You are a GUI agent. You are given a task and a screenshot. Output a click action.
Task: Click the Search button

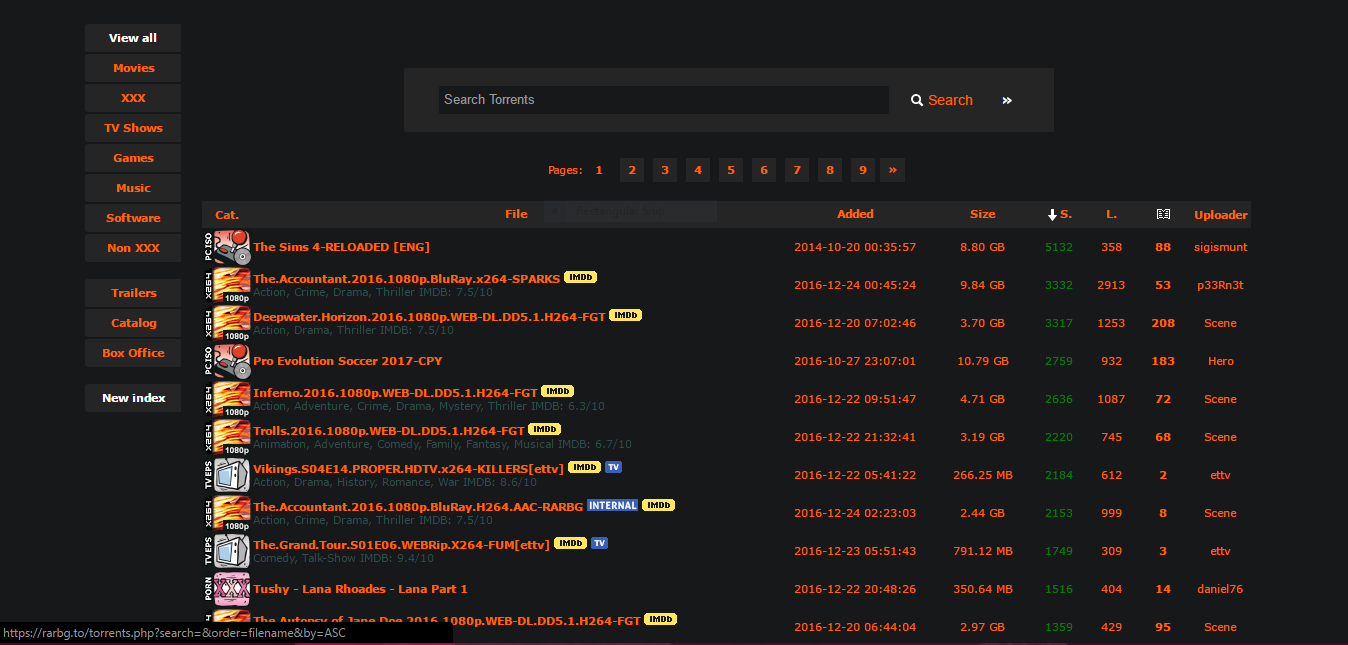point(942,100)
